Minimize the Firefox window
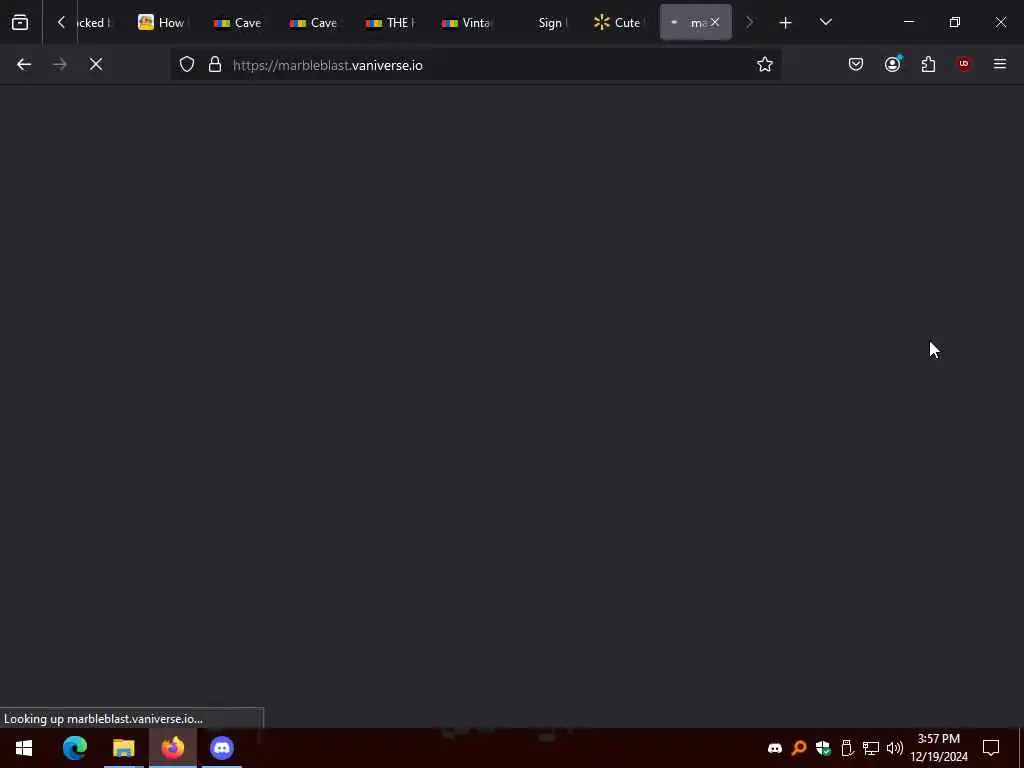This screenshot has height=768, width=1024. (x=908, y=23)
